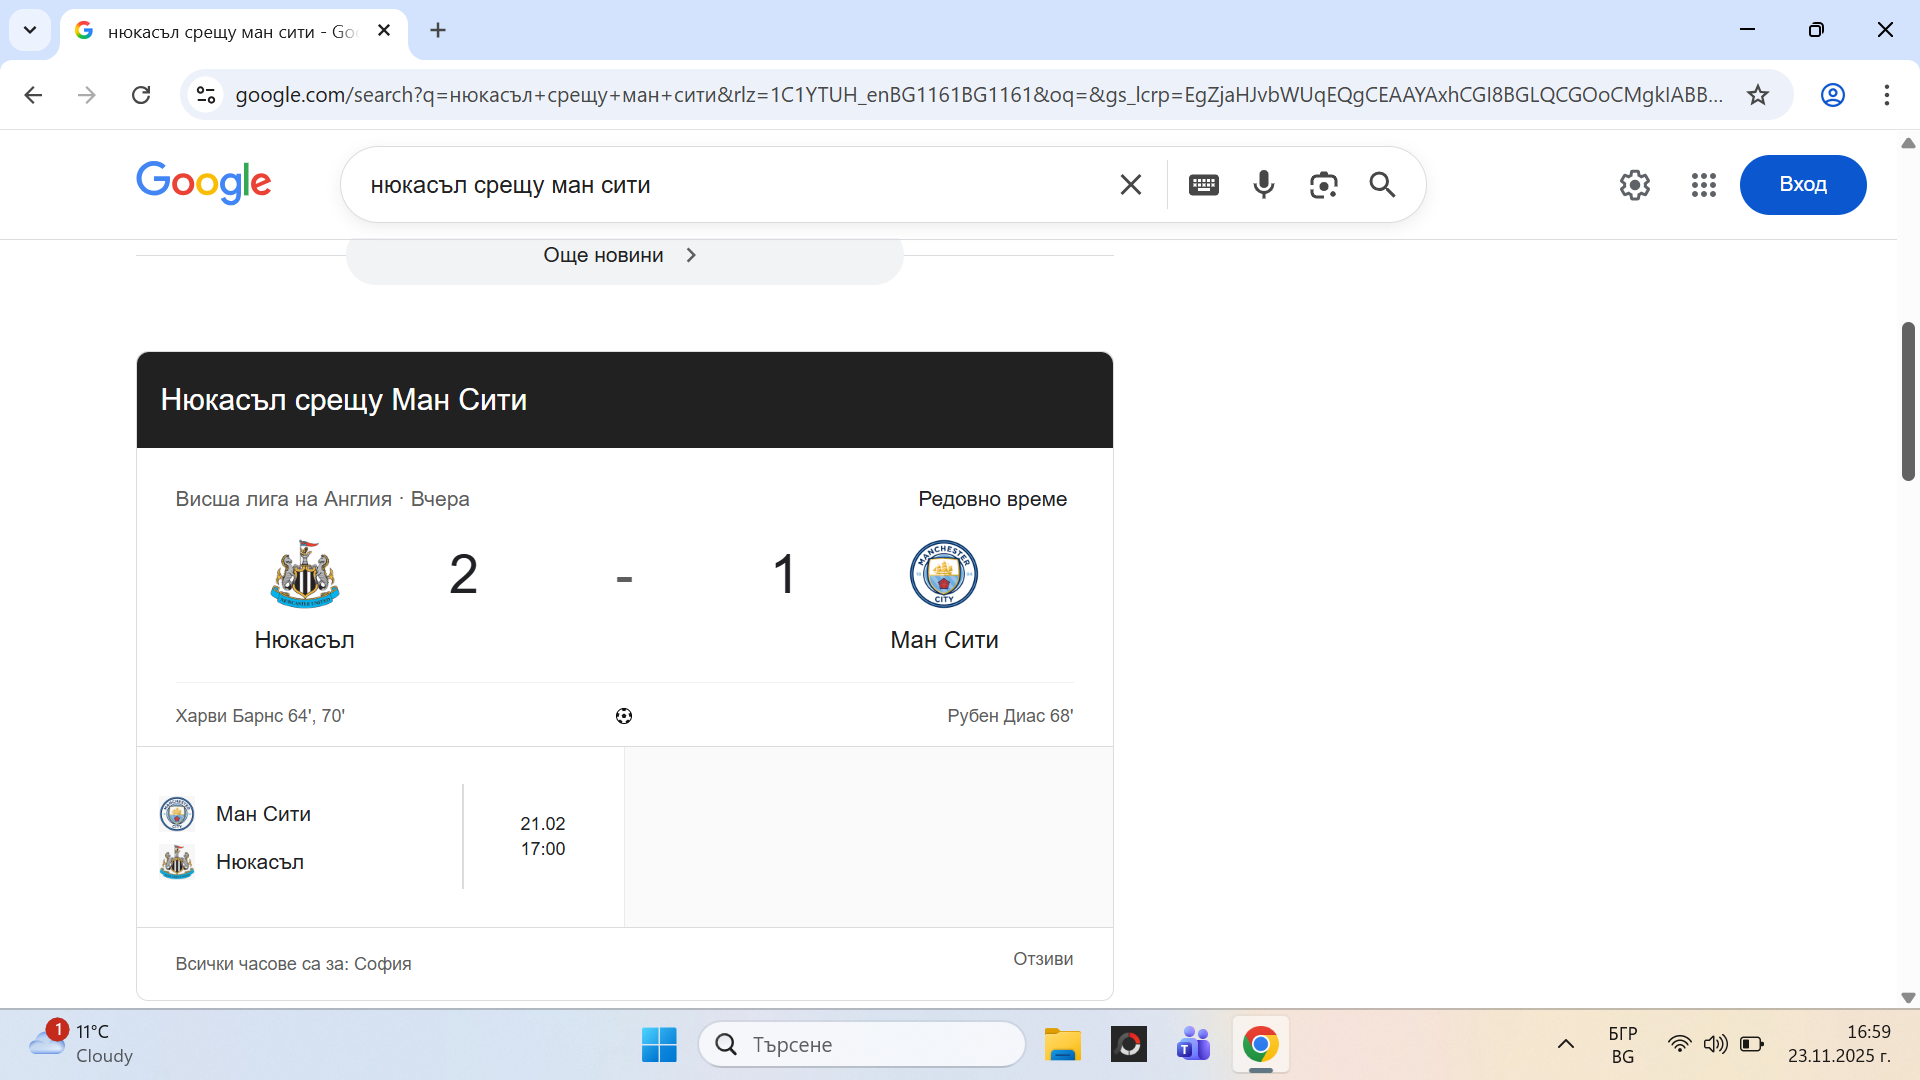Reload the current page
Image resolution: width=1920 pixels, height=1080 pixels.
[141, 95]
